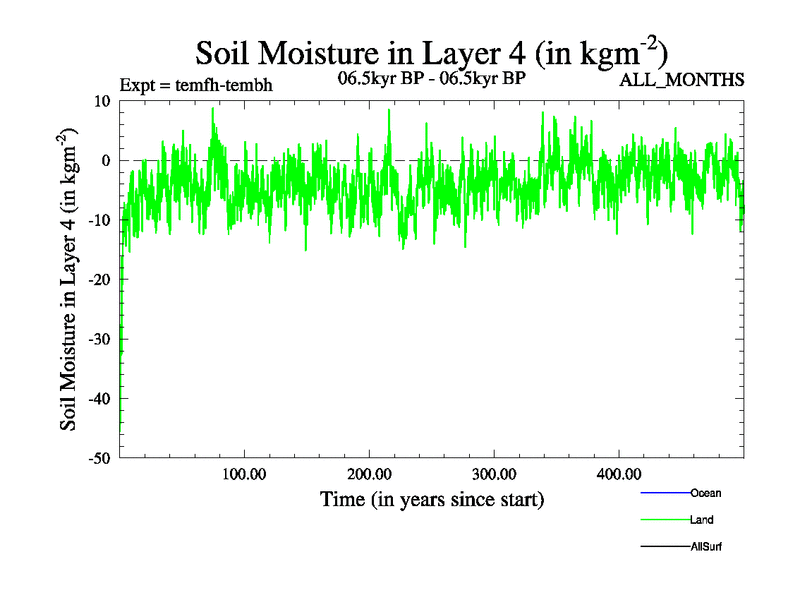800x600 pixels.
Task: Click the black AllSurf legend line
Action: click(664, 547)
